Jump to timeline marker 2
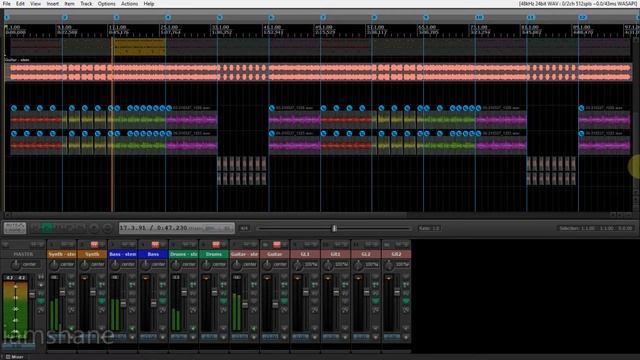This screenshot has height=360, width=640. (x=65, y=18)
